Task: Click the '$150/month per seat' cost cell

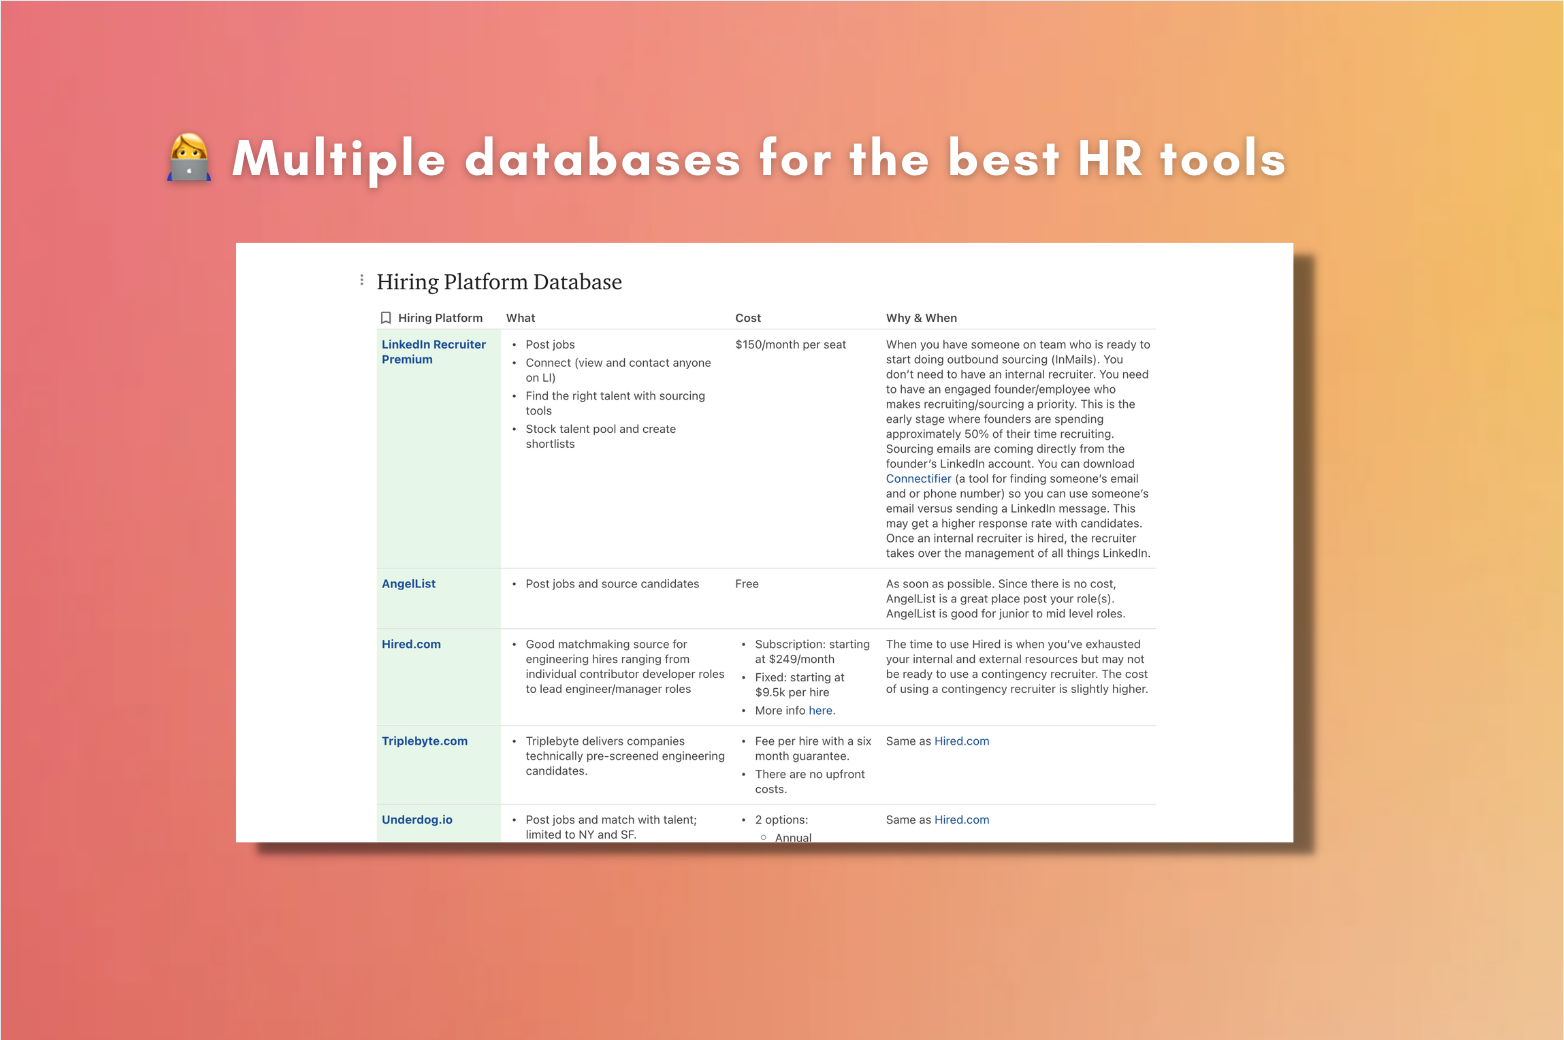Action: click(790, 345)
